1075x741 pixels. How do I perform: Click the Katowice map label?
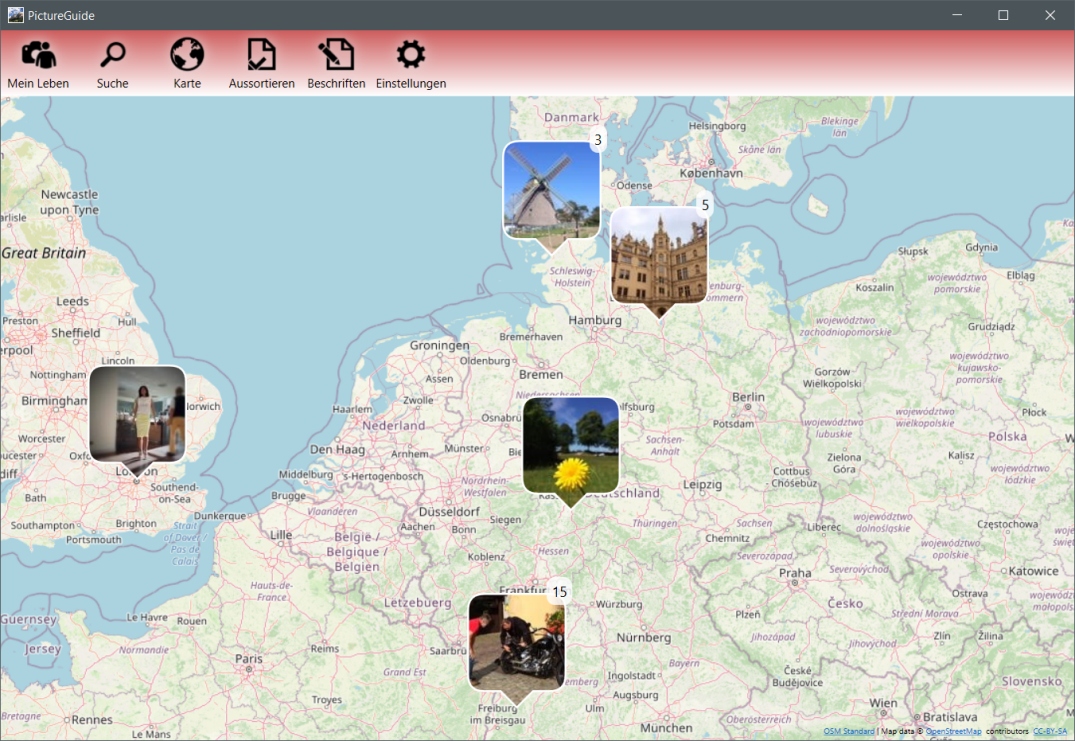pos(1033,571)
